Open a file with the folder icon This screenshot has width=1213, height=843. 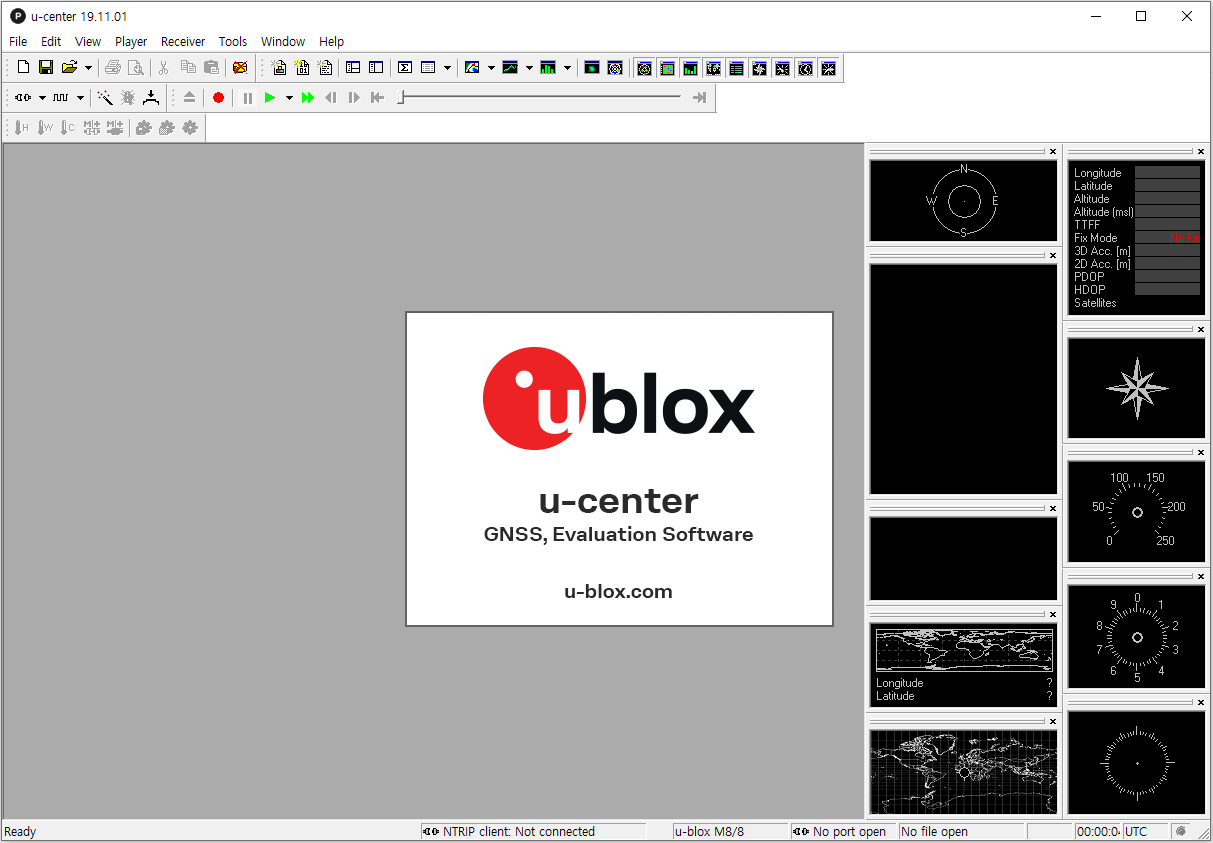(69, 68)
